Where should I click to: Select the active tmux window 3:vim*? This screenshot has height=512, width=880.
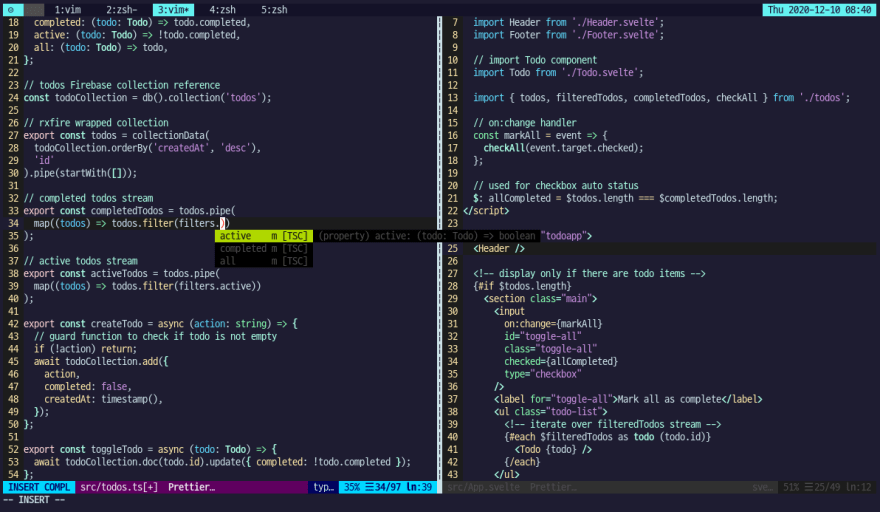(173, 10)
